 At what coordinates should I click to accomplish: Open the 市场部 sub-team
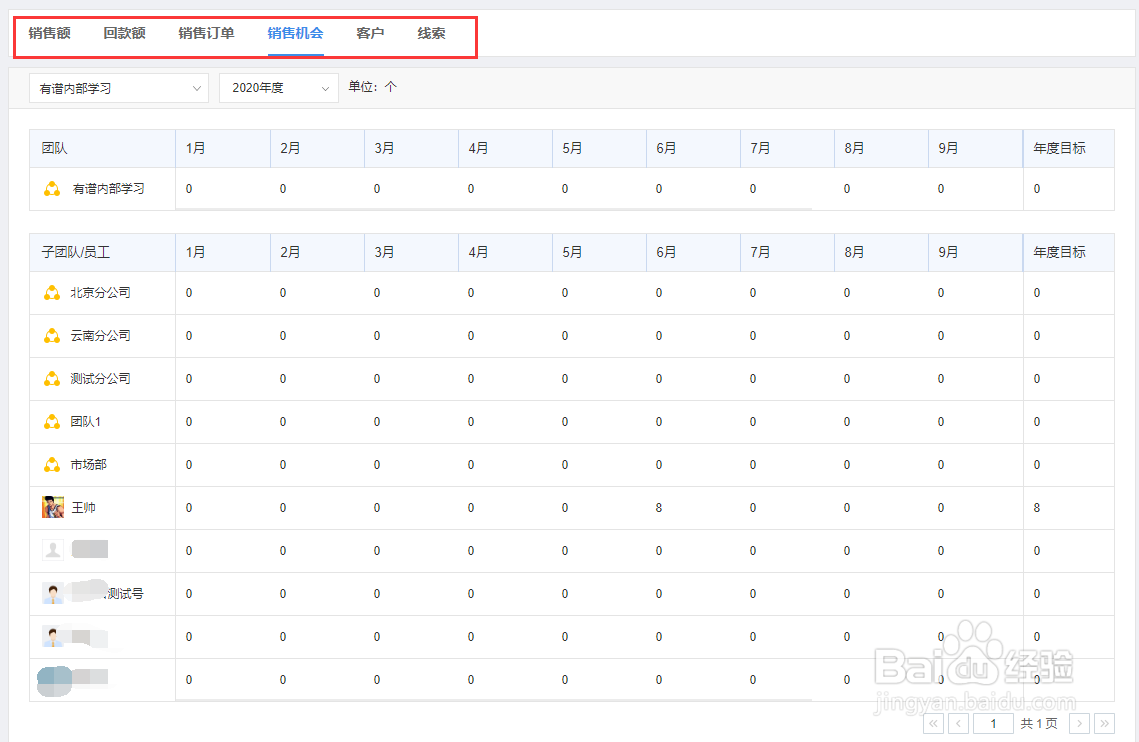(89, 464)
